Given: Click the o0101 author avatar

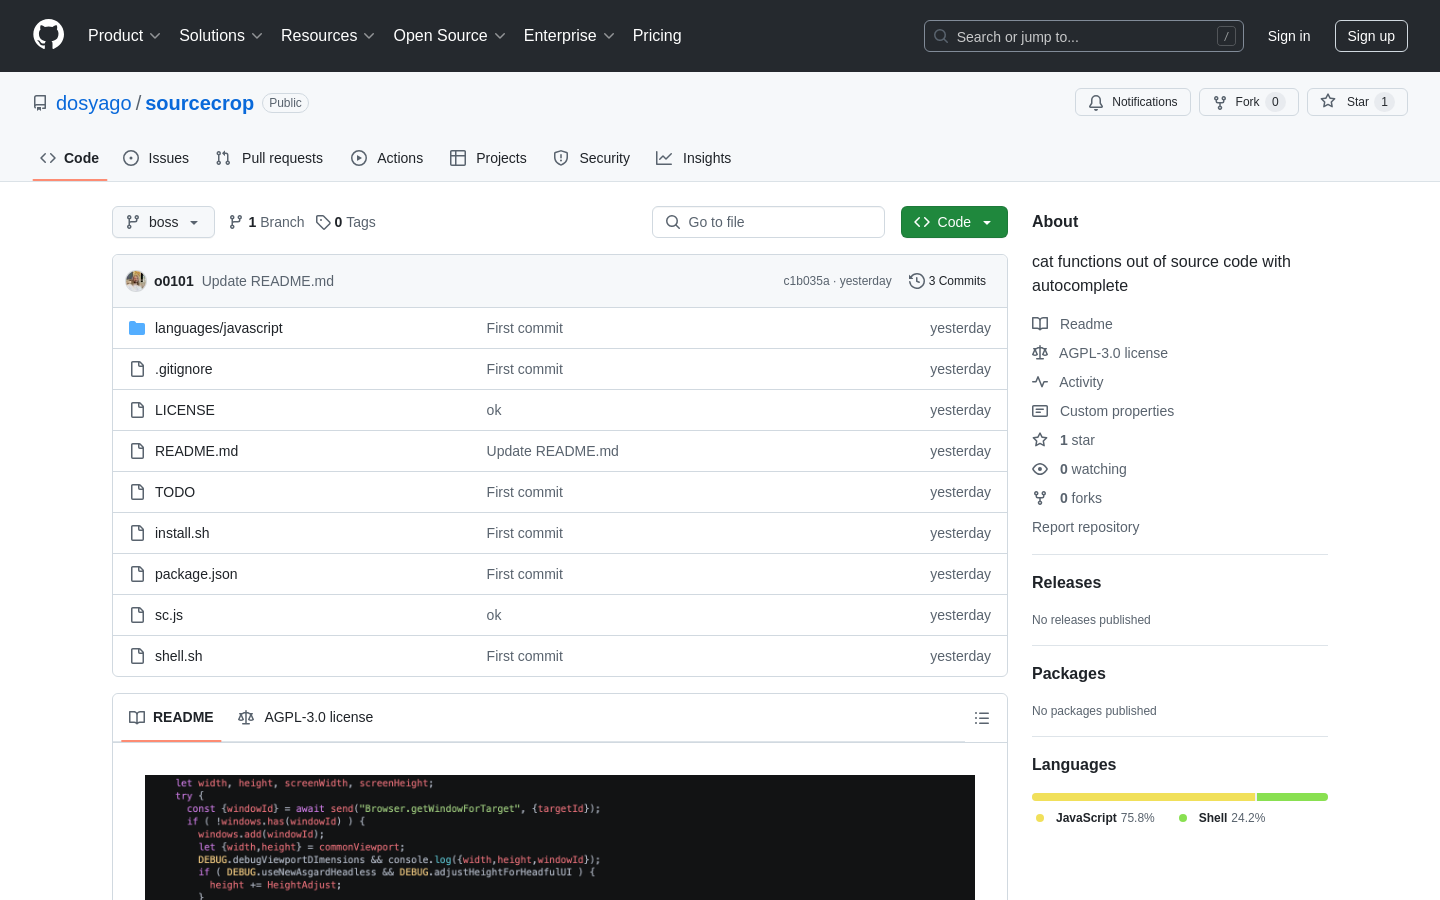Looking at the screenshot, I should tap(136, 281).
